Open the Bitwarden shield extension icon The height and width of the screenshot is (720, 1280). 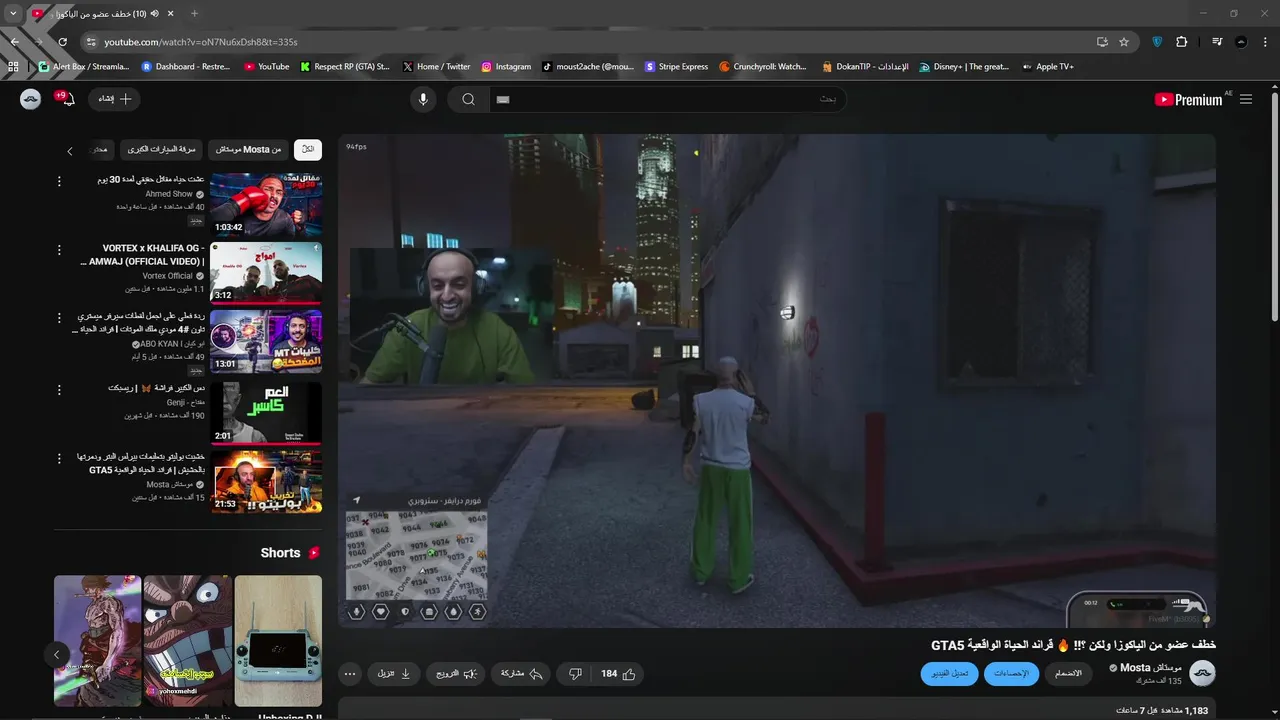1158,42
